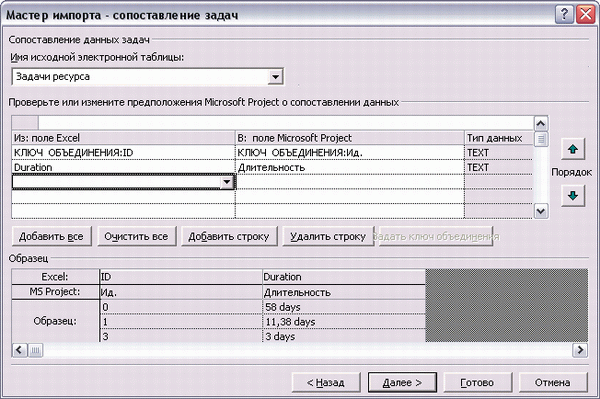
Task: Click the '3 days' preview cell
Action: pos(344,336)
